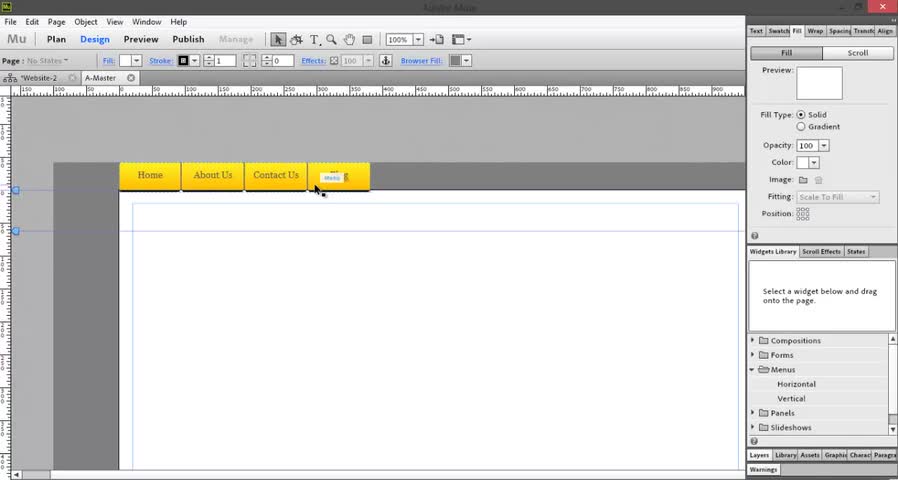Select the Gradient fill type
898x480 pixels.
801,127
